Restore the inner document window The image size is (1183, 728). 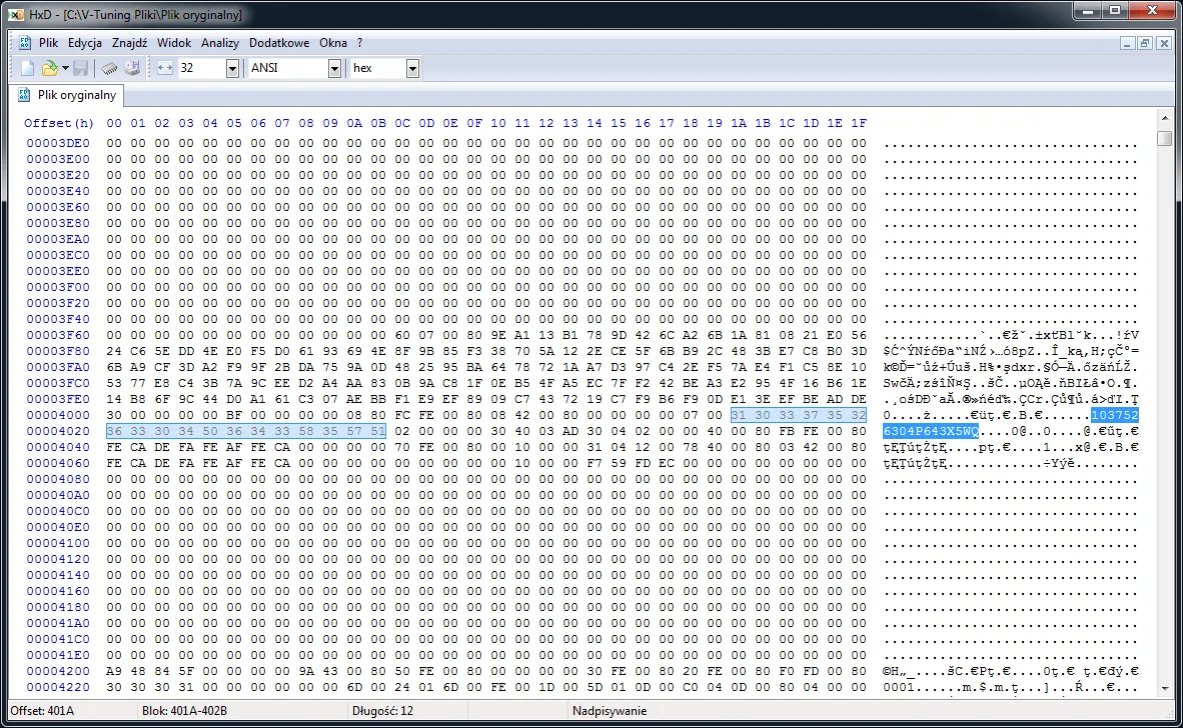[1145, 43]
